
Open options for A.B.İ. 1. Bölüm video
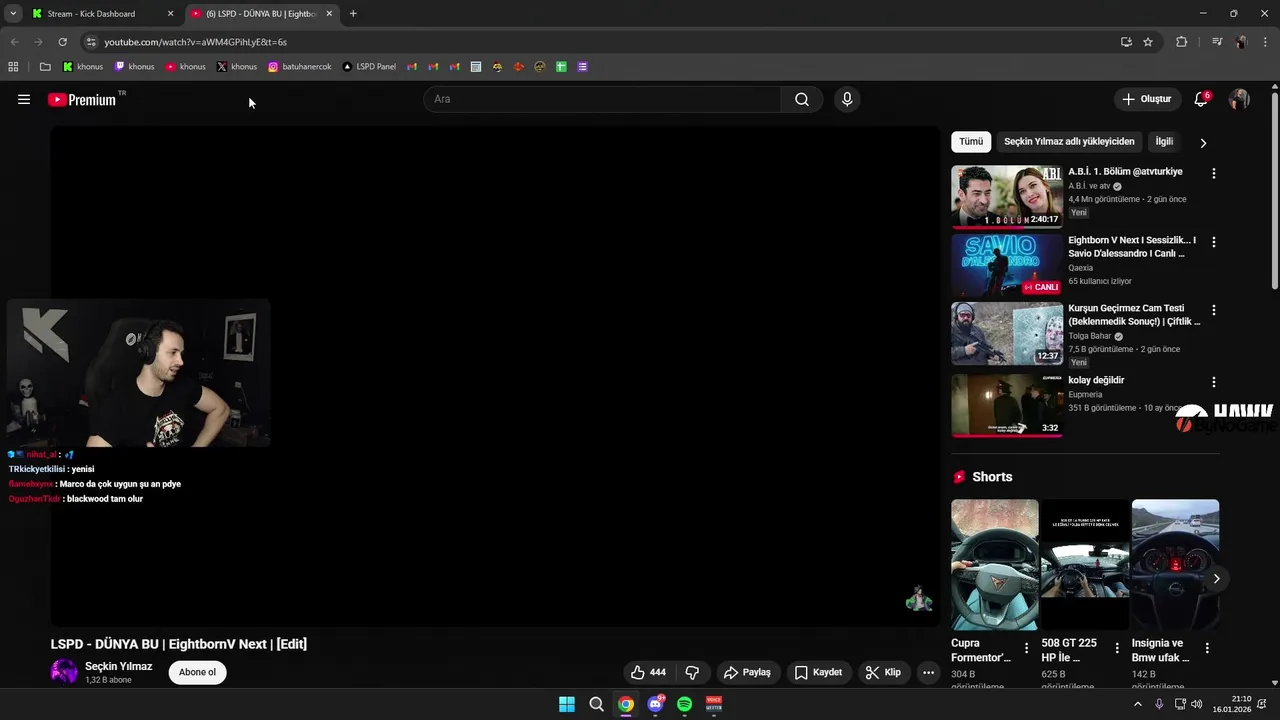pyautogui.click(x=1214, y=173)
